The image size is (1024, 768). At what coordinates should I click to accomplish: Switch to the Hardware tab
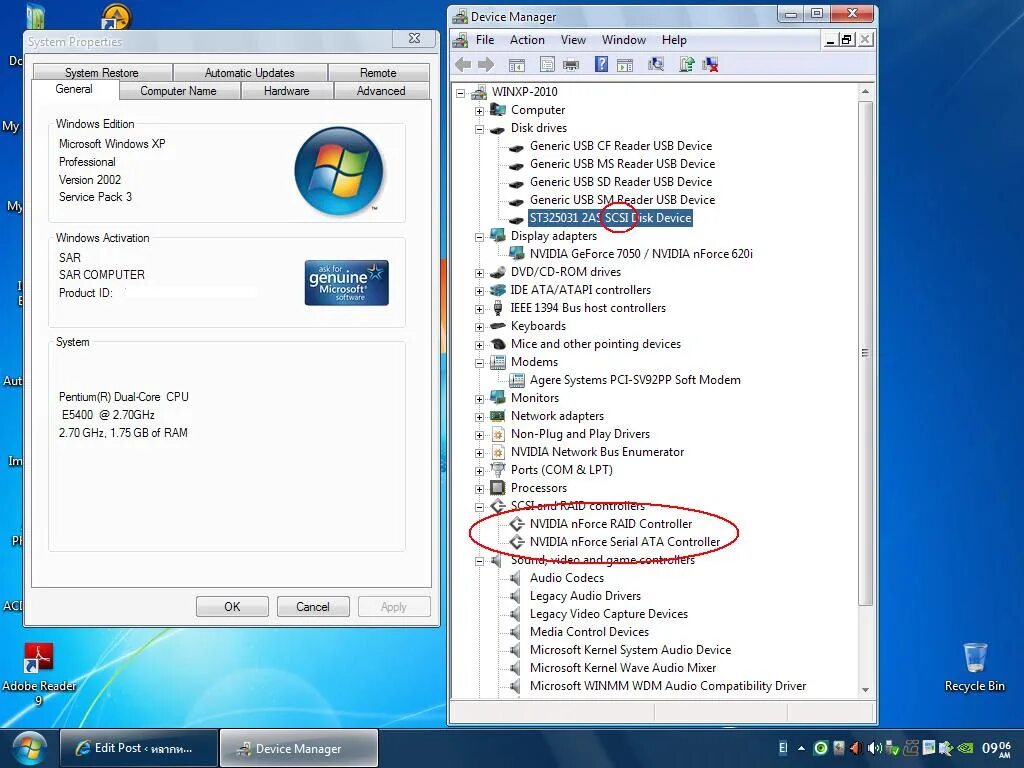tap(287, 91)
